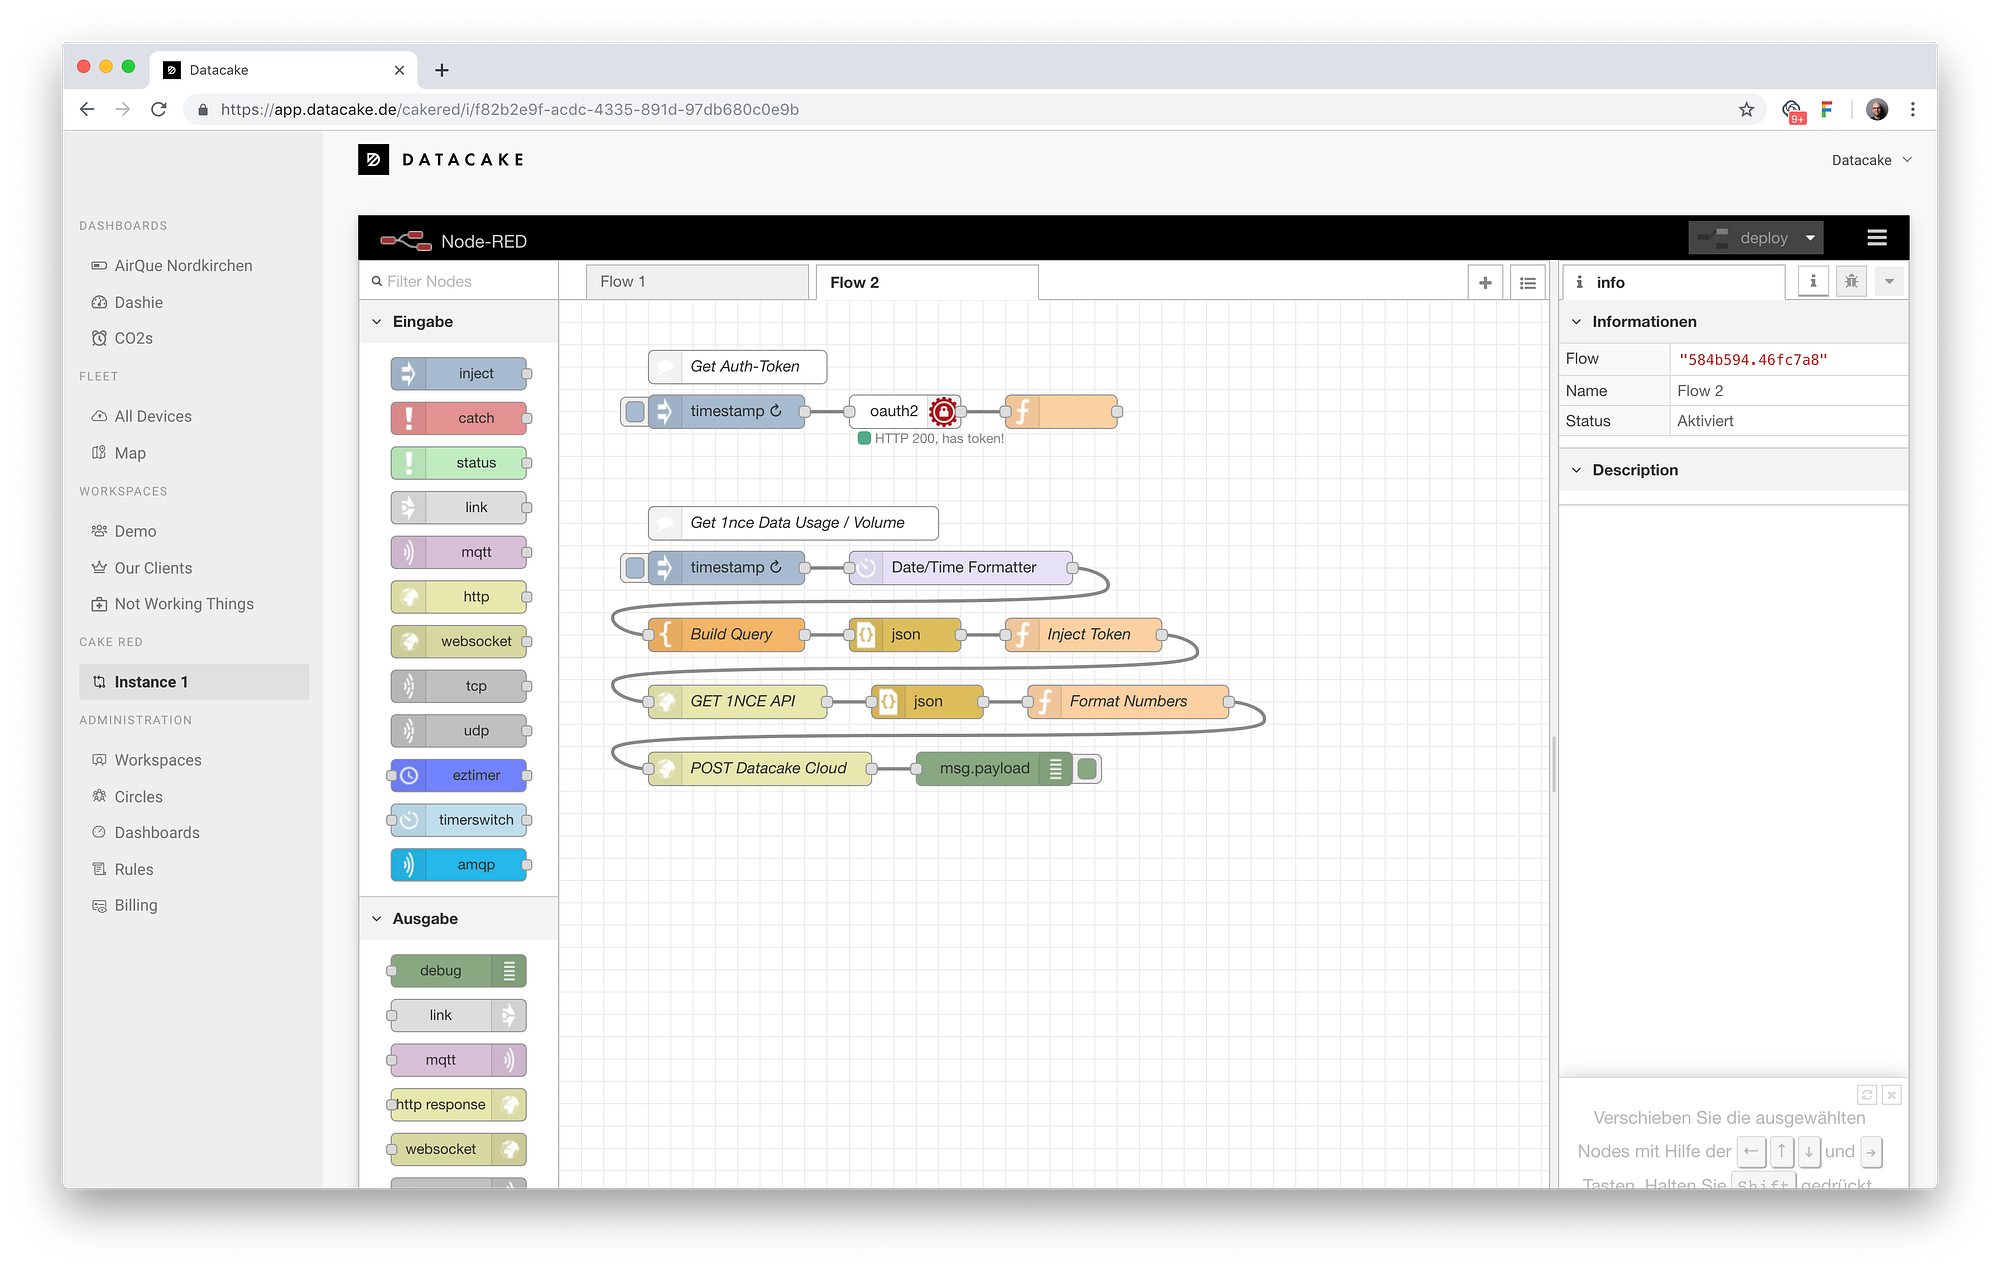
Task: Open the Node-RED hamburger menu
Action: [1876, 237]
